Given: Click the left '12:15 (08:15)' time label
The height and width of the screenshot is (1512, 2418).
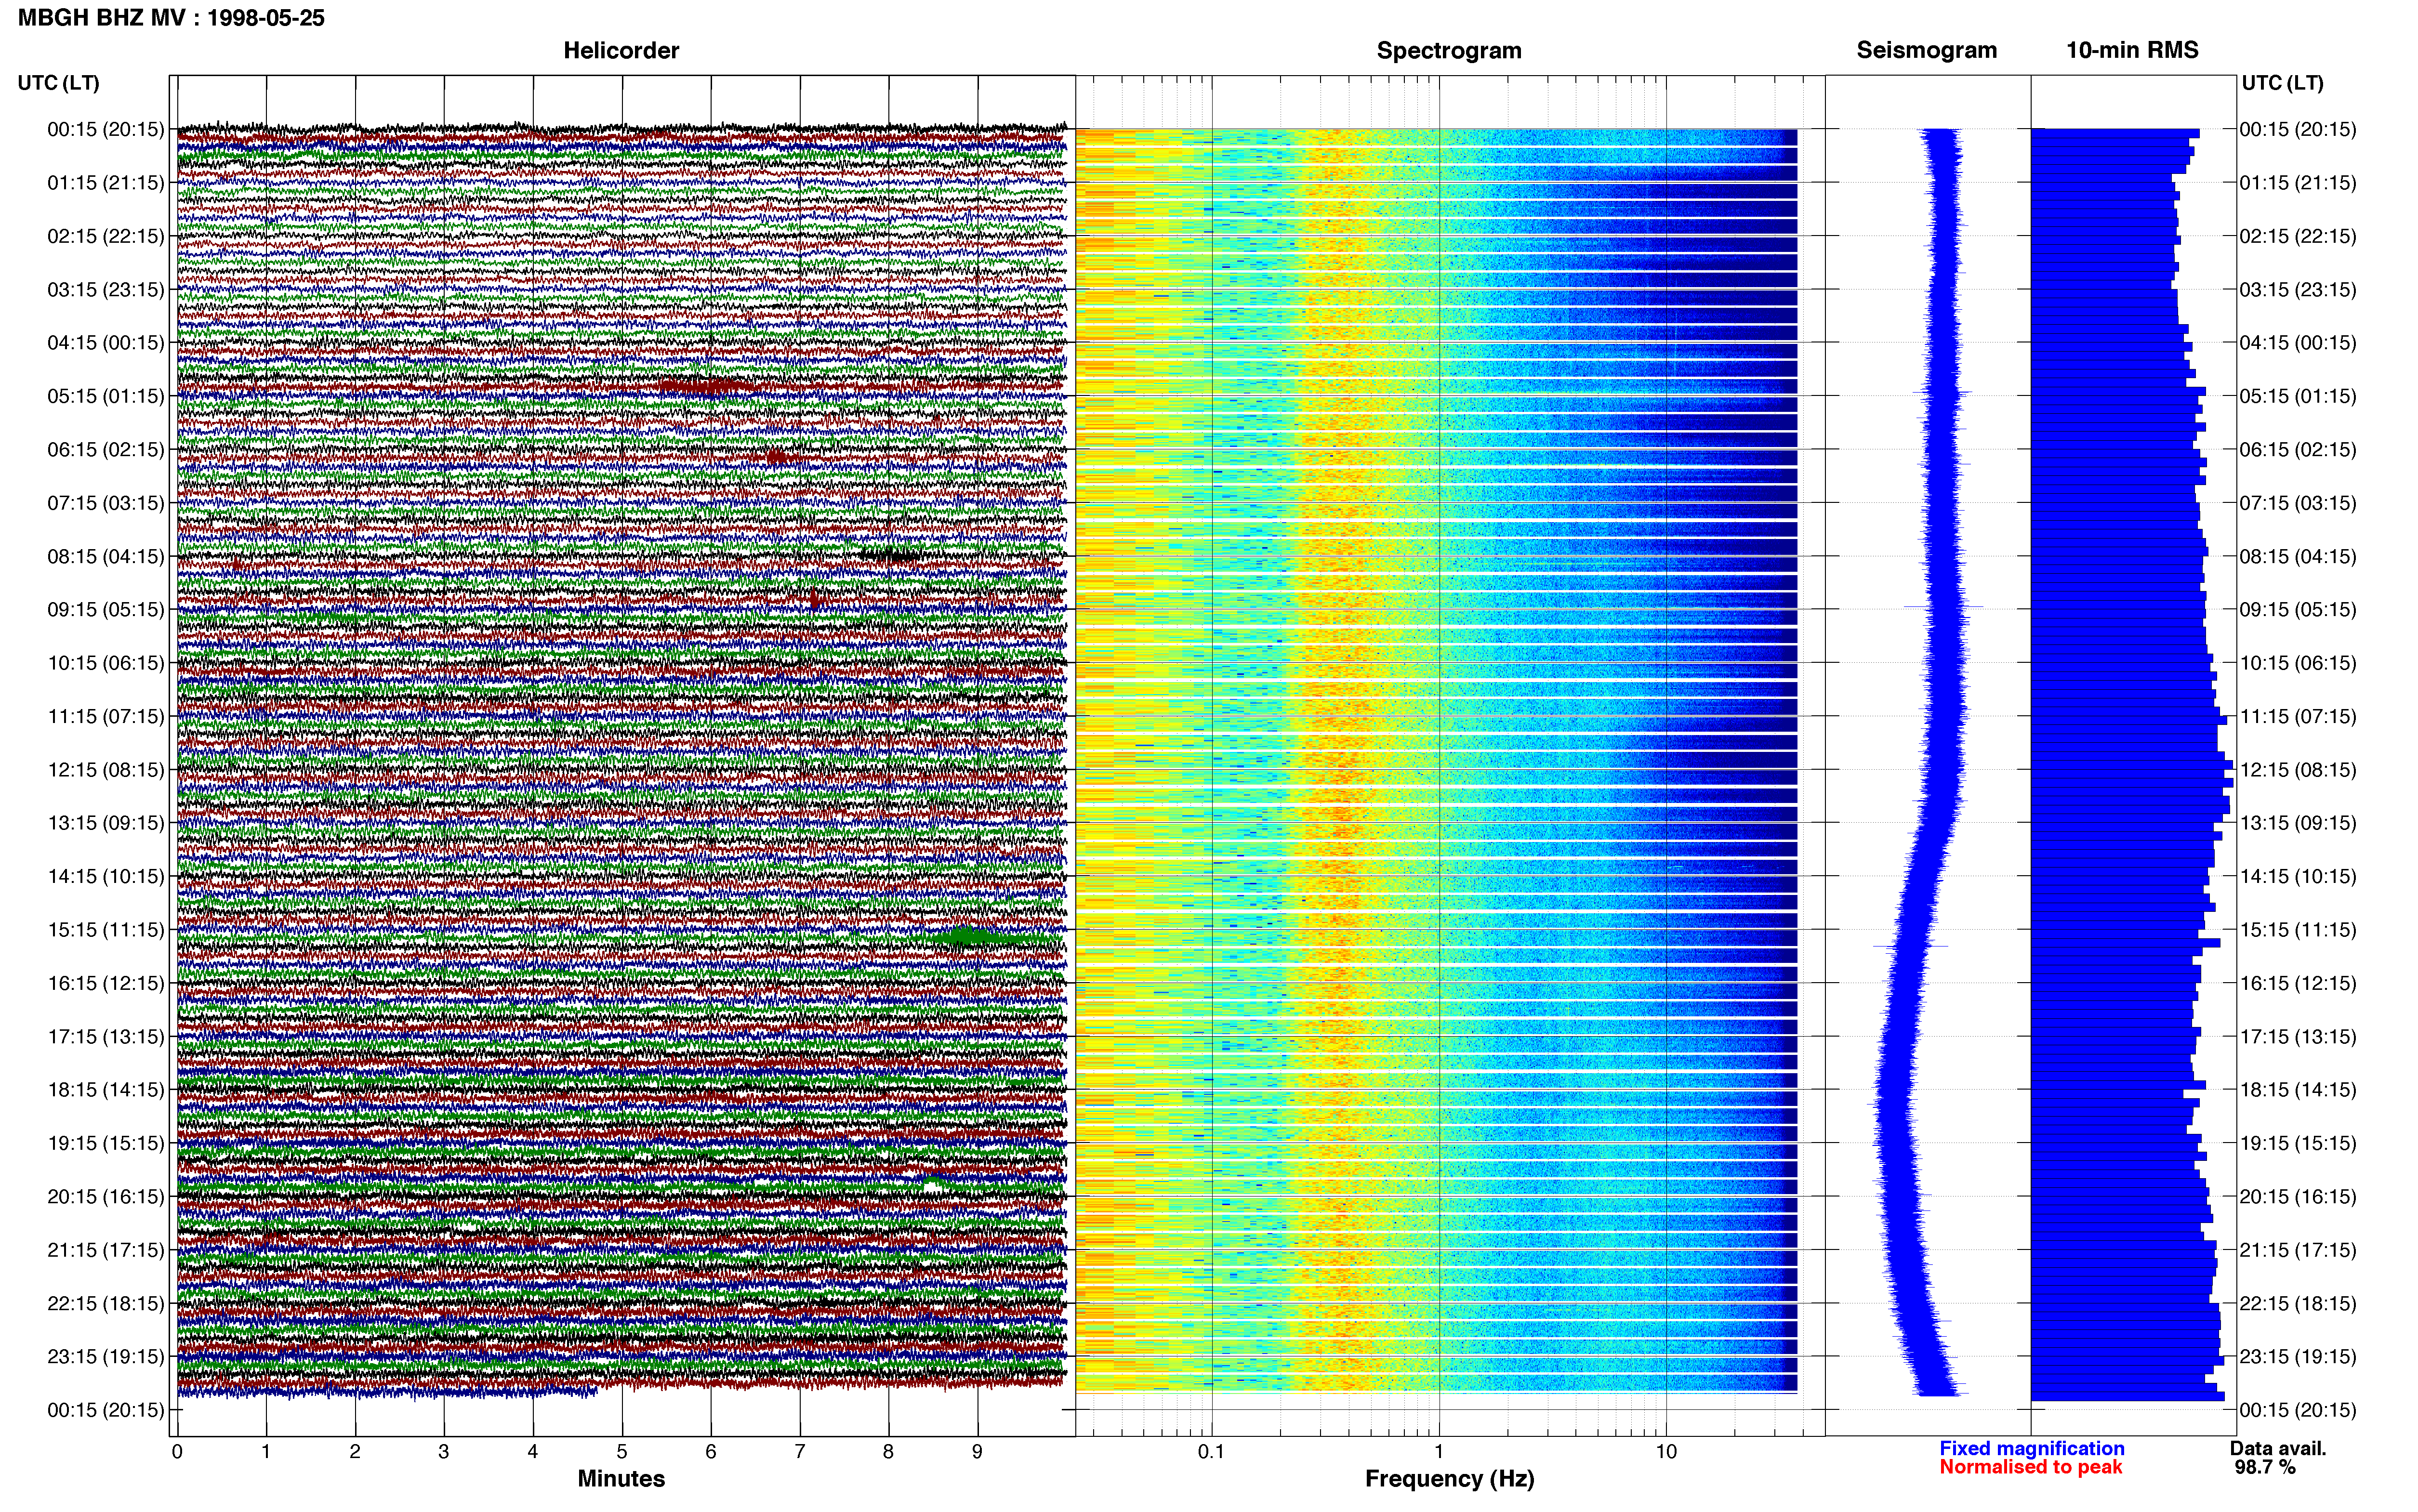Looking at the screenshot, I should (x=106, y=770).
